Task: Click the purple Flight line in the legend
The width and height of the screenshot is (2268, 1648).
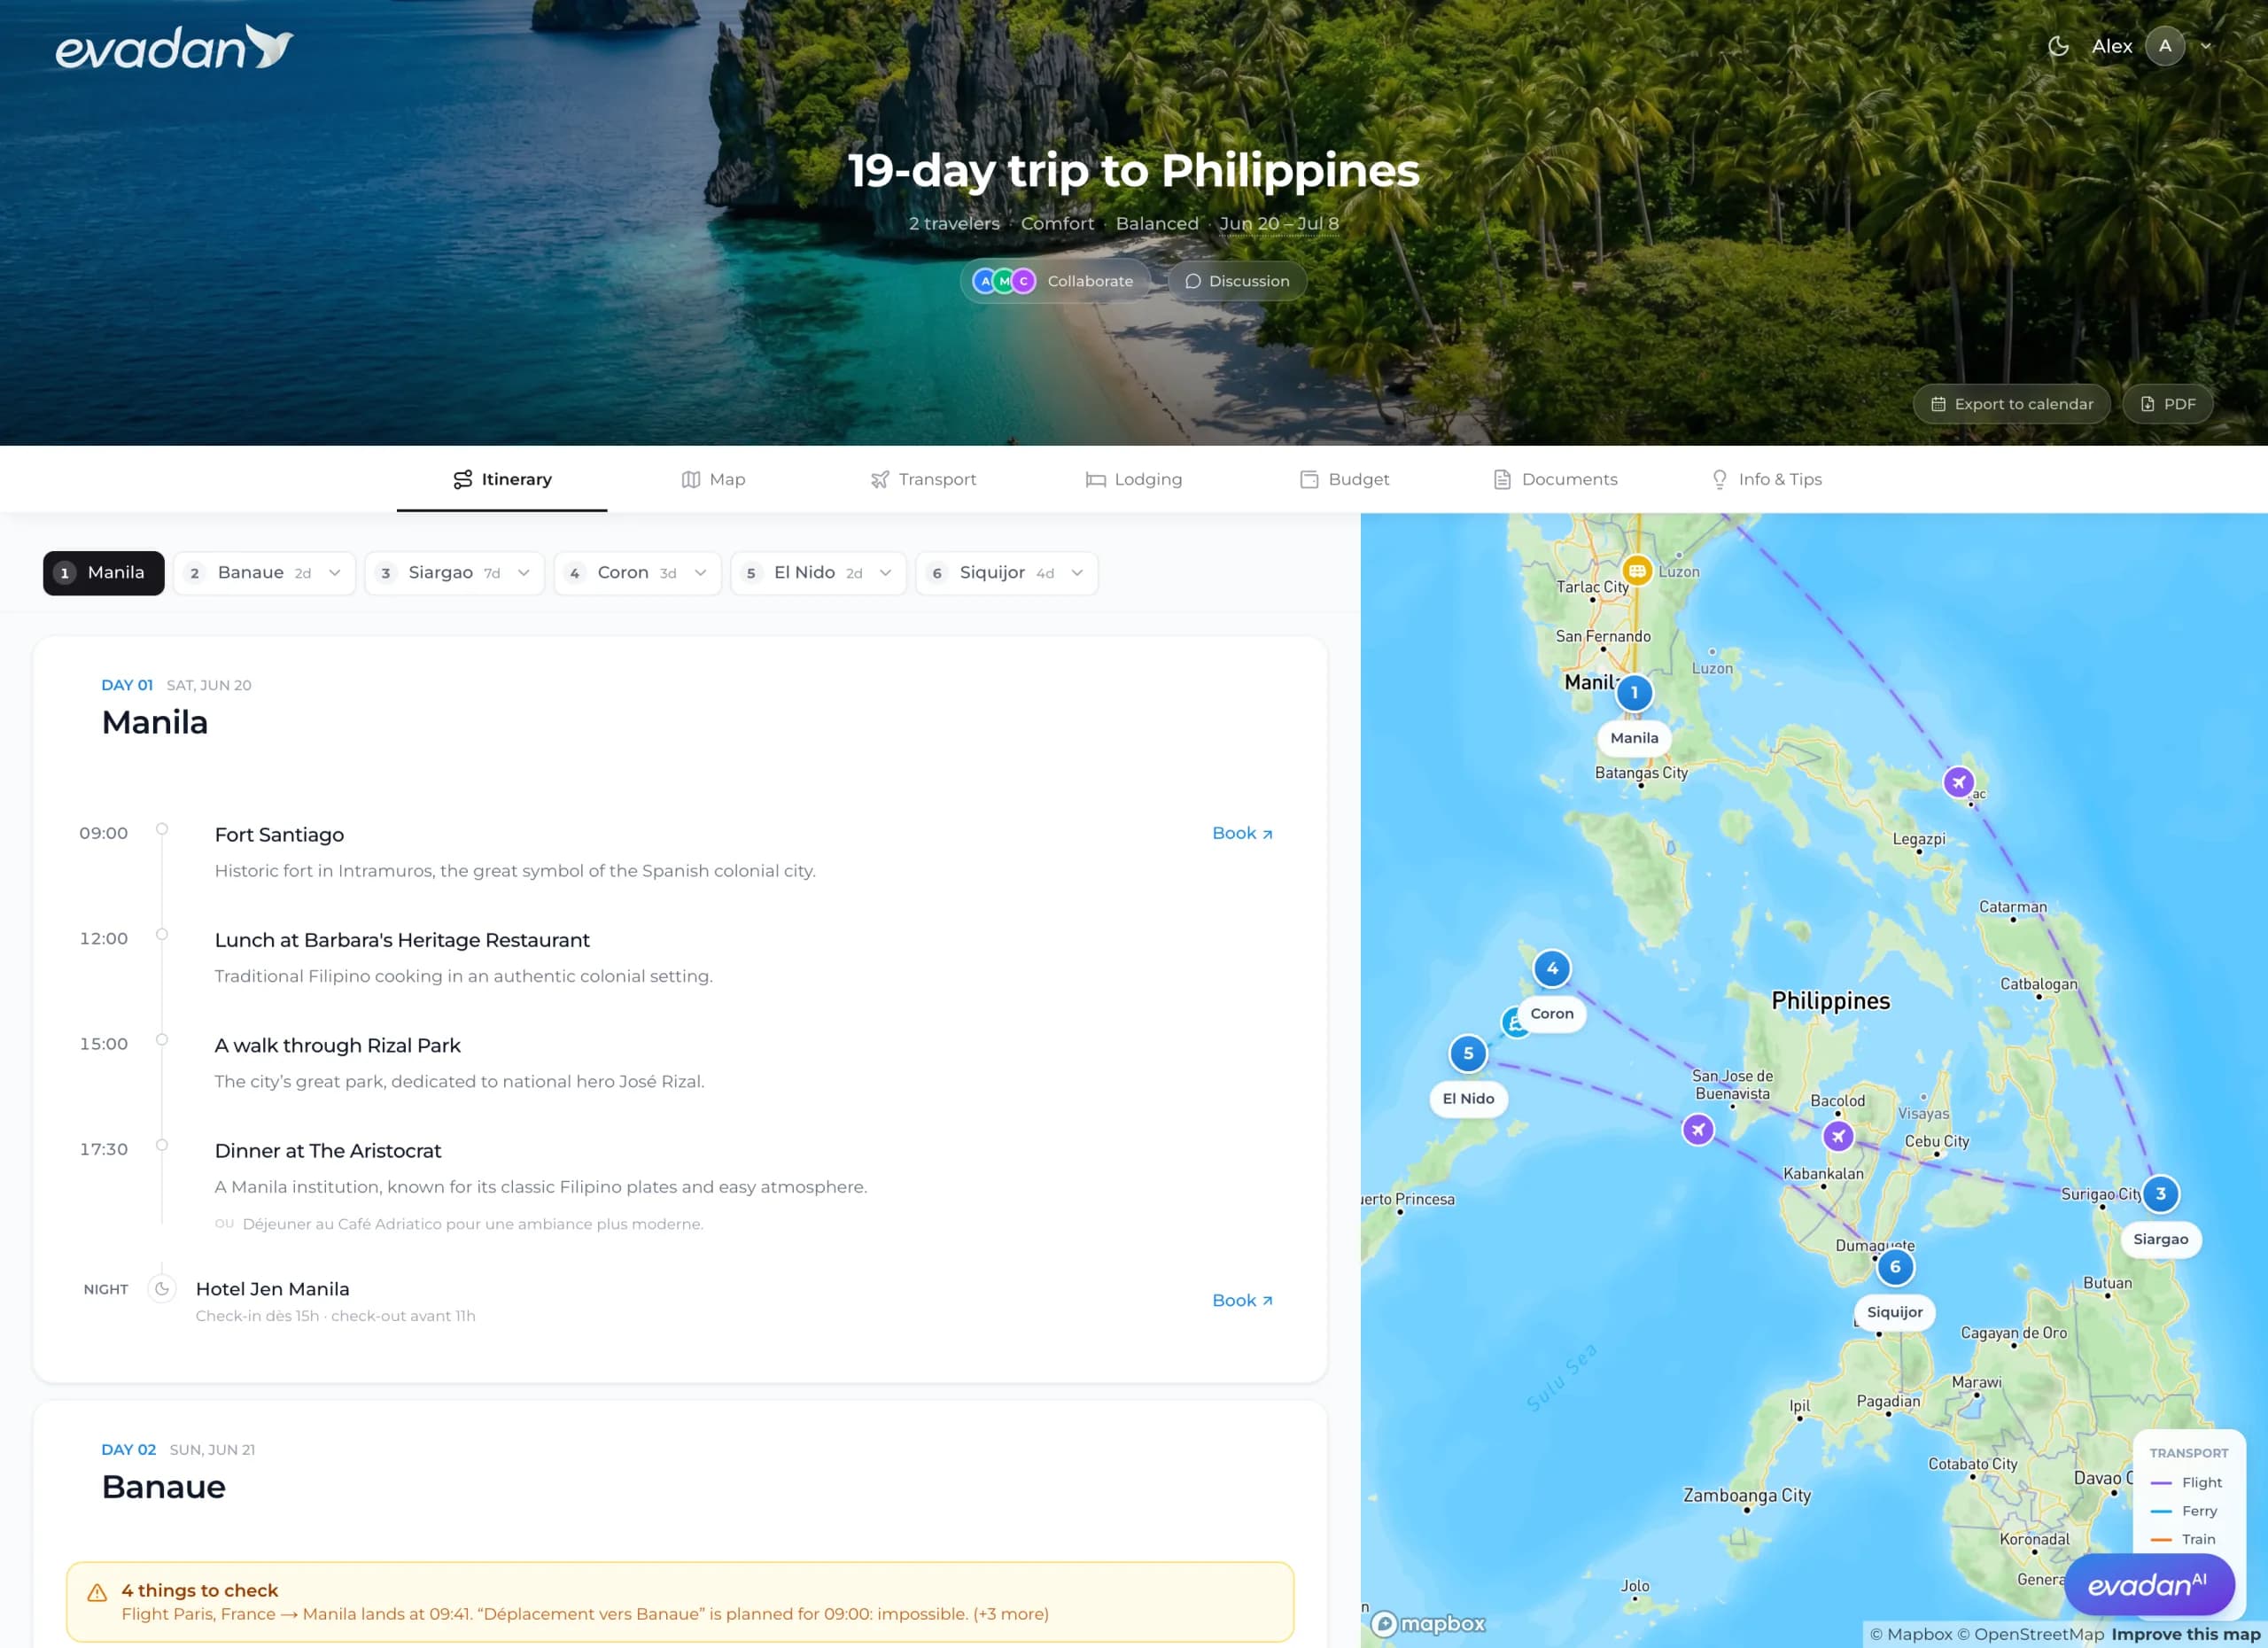Action: pos(2161,1483)
